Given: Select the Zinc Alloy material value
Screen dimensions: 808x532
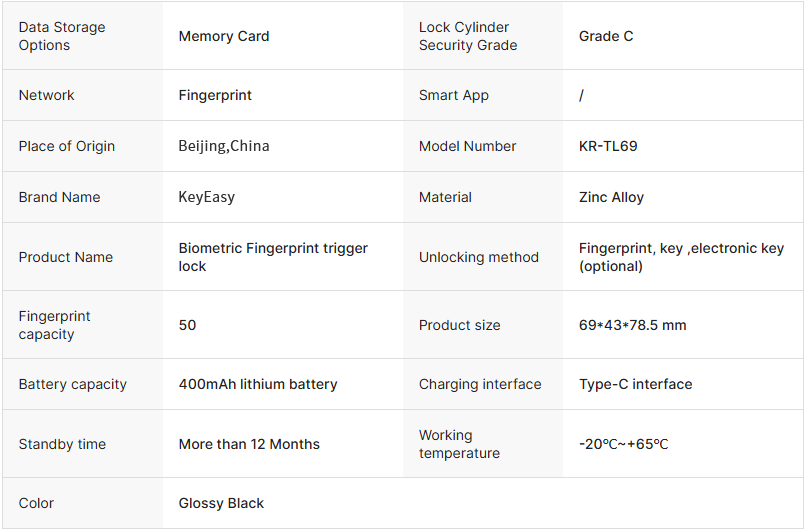Looking at the screenshot, I should point(611,197).
